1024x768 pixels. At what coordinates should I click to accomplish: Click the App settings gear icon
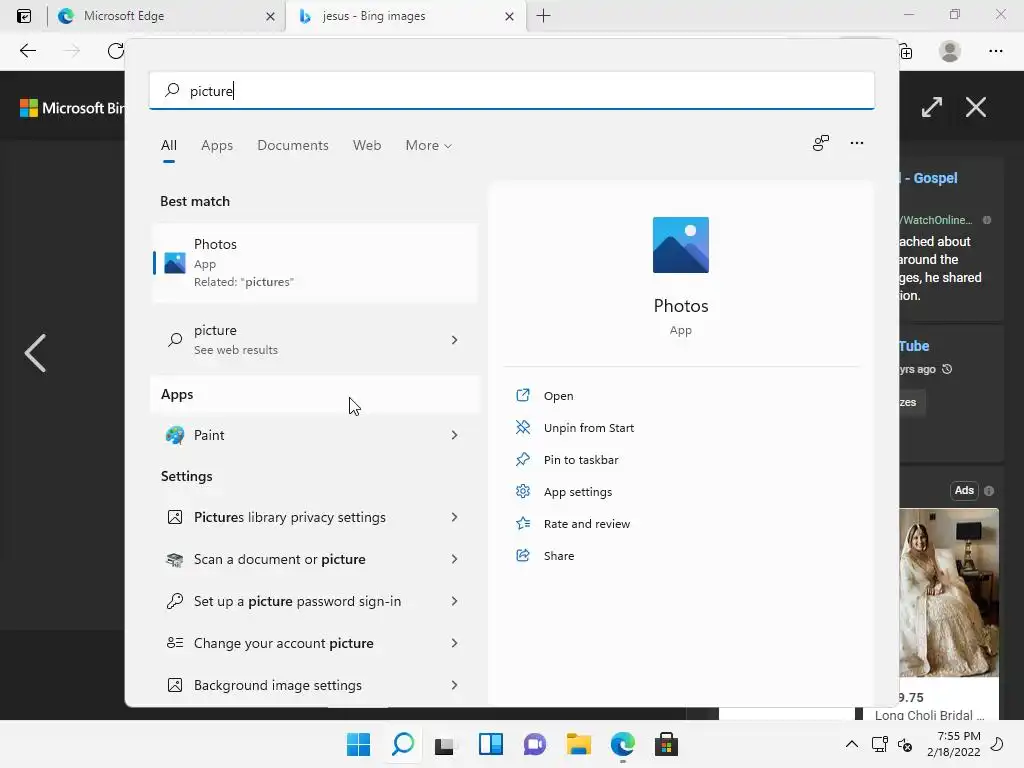[522, 491]
